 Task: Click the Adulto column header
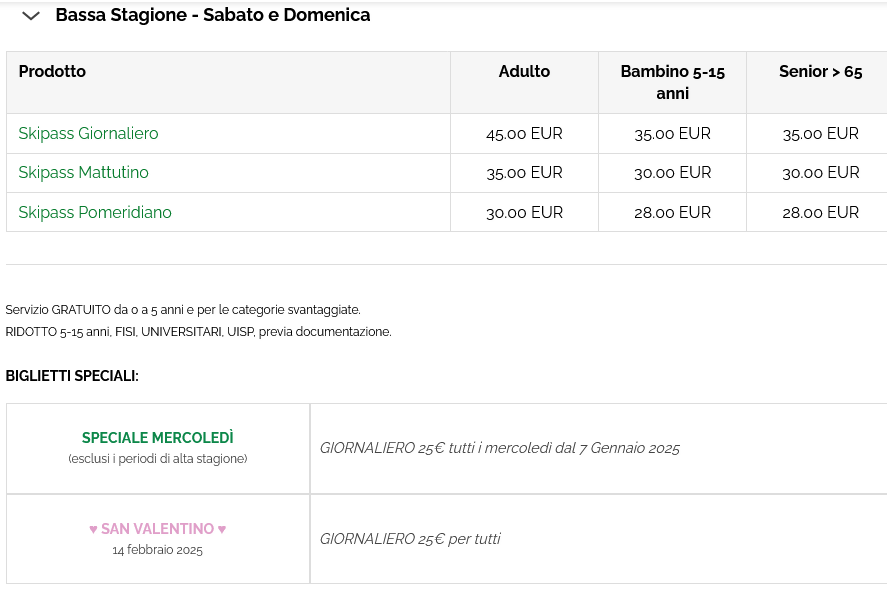pyautogui.click(x=524, y=71)
